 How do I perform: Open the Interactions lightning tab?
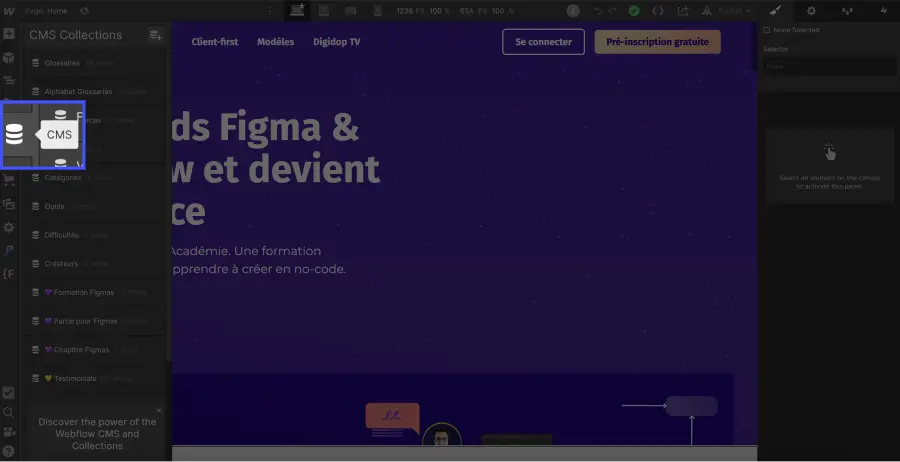coord(883,10)
